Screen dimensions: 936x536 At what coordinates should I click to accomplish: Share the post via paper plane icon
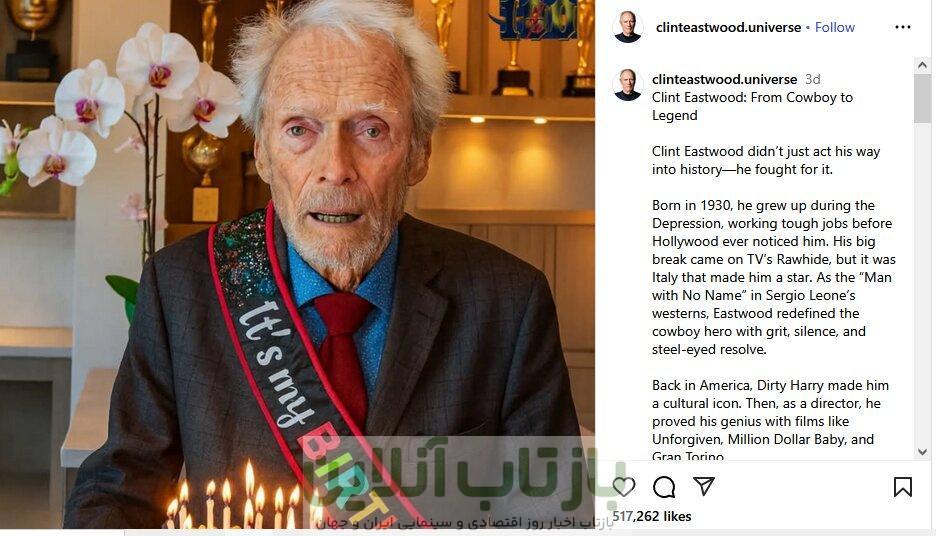[x=704, y=486]
